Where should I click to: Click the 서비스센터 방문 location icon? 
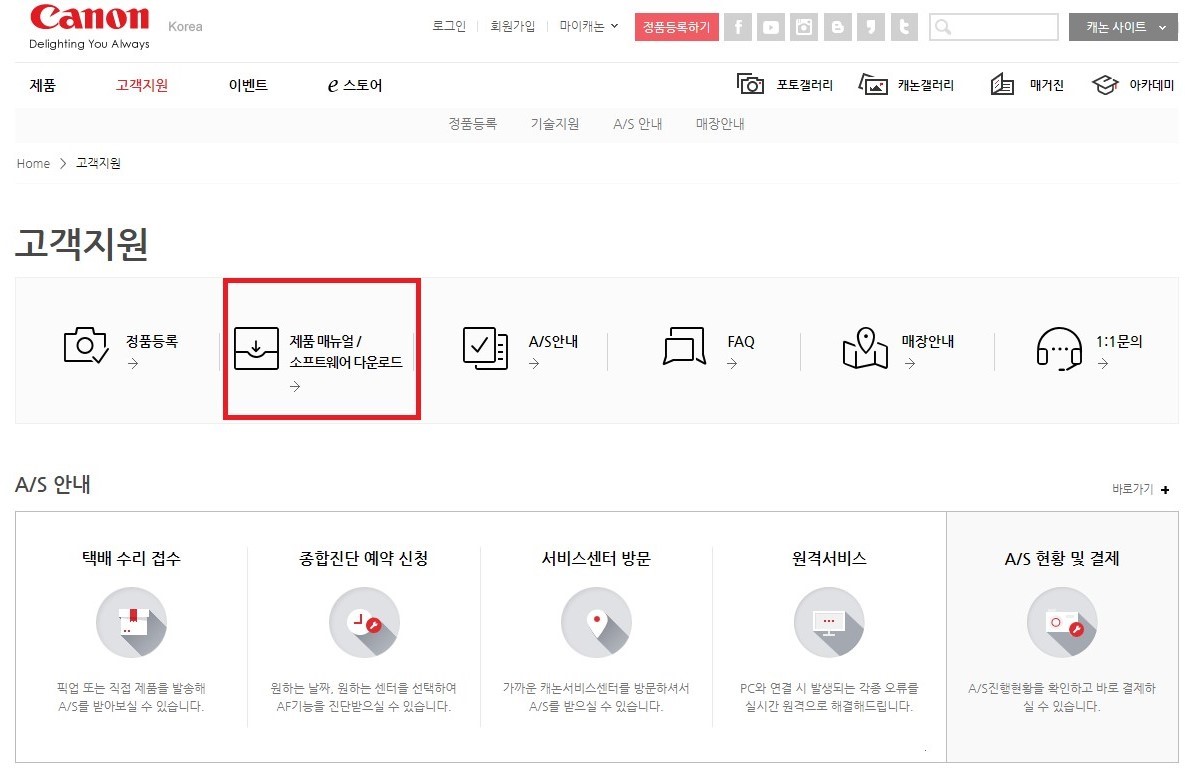tap(596, 622)
